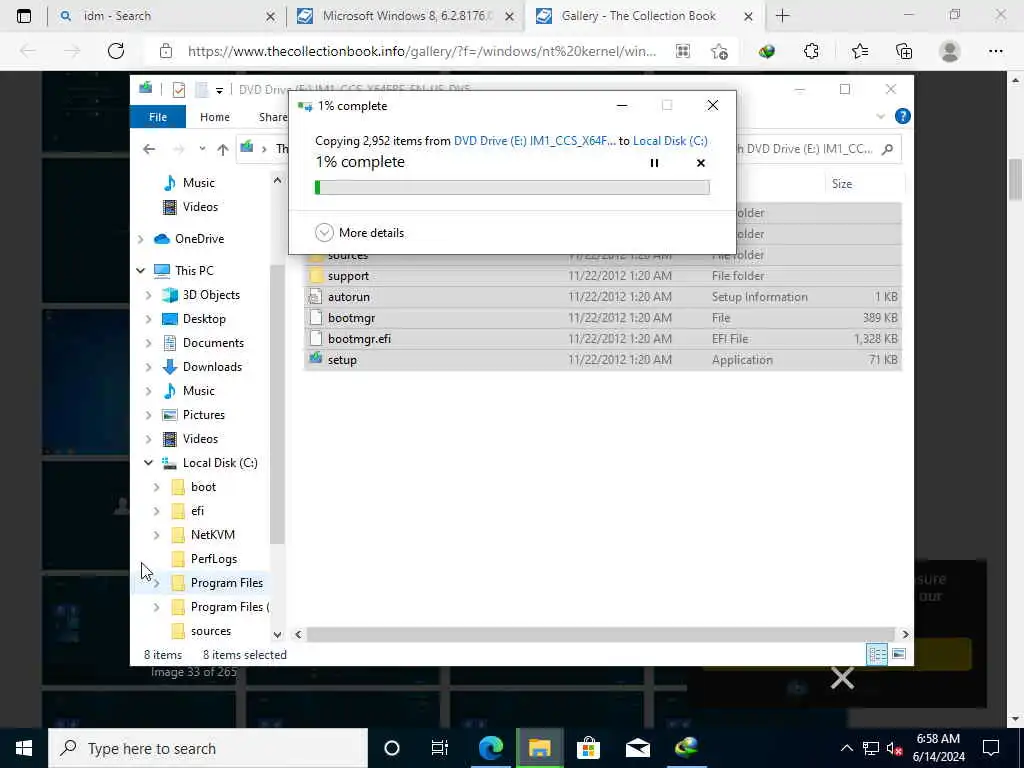
Task: Collapse the This PC tree node
Action: click(x=140, y=270)
